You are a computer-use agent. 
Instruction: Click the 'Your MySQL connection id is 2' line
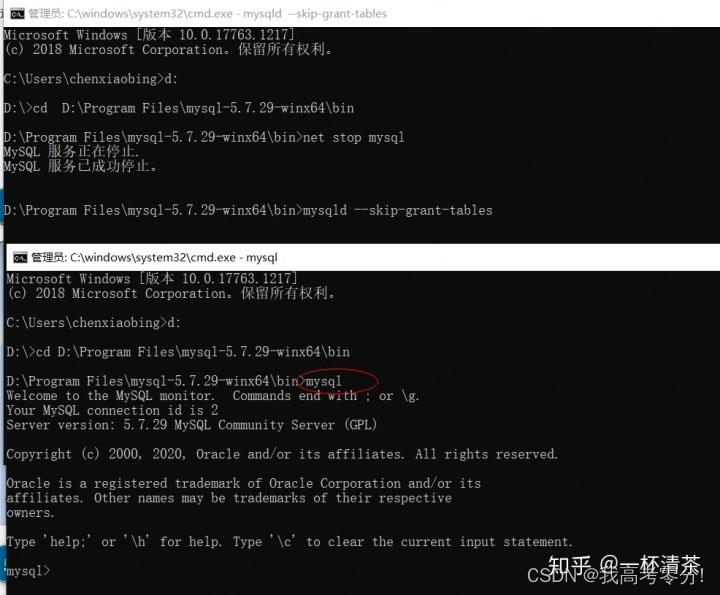click(112, 410)
